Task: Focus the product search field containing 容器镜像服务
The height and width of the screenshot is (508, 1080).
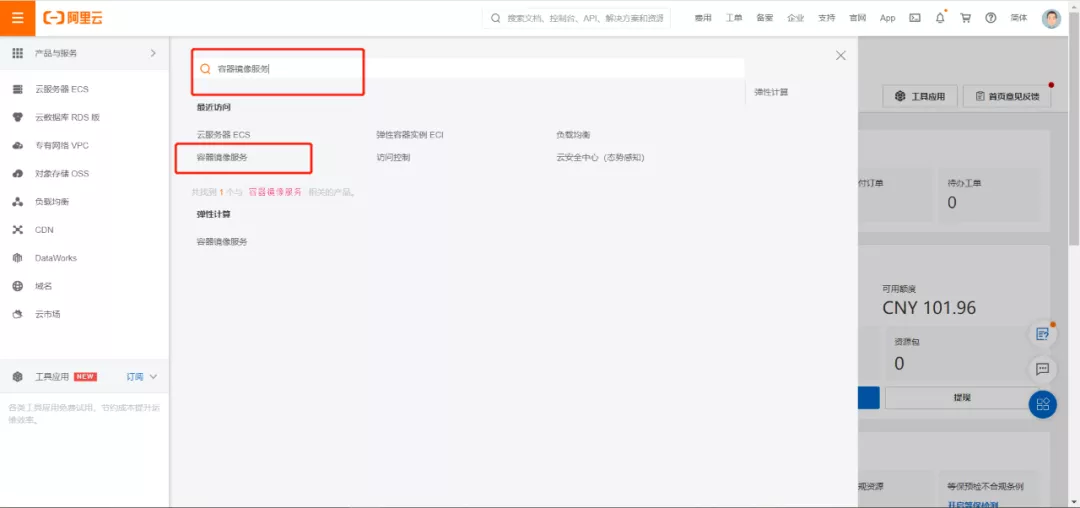Action: coord(468,69)
